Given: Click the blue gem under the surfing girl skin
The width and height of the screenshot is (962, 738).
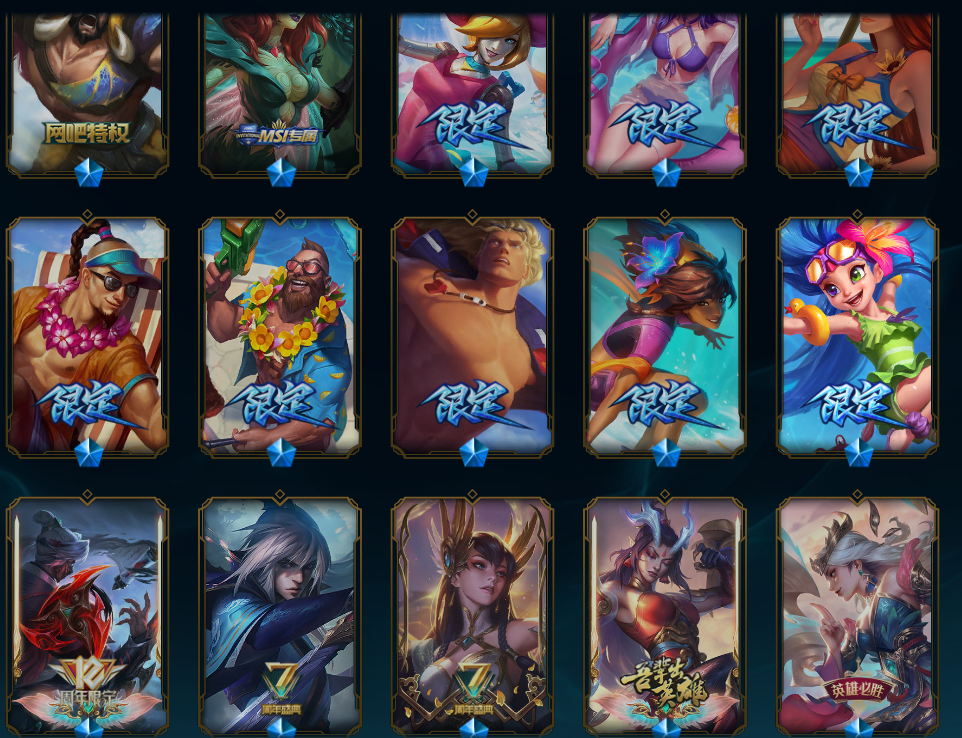Looking at the screenshot, I should click(x=666, y=453).
